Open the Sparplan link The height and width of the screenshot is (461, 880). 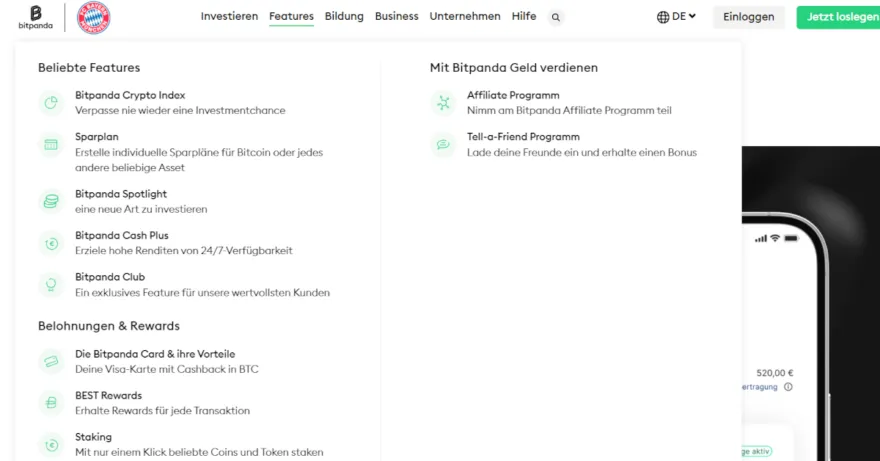coord(97,137)
